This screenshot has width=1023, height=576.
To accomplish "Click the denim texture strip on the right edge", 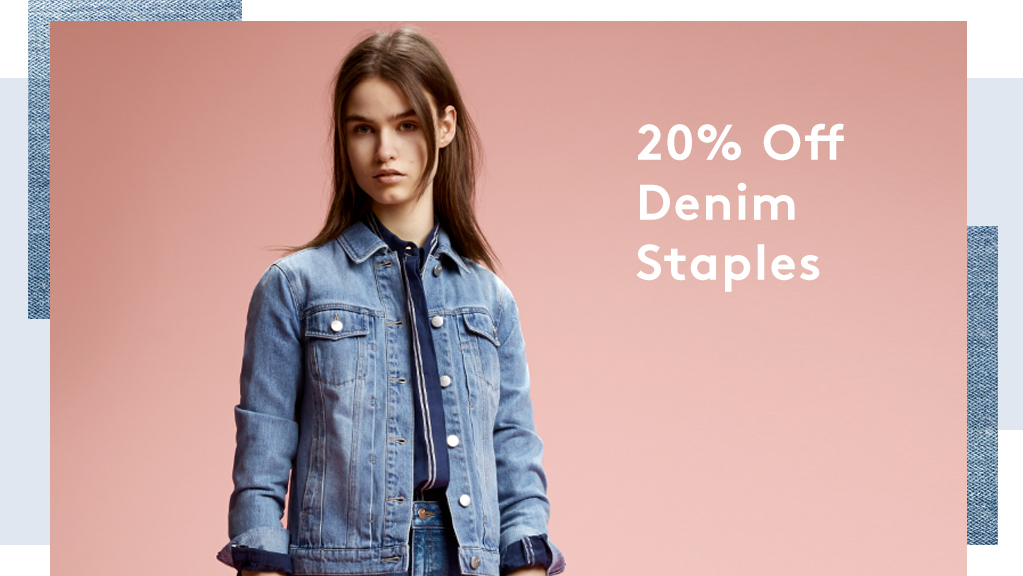I will (982, 385).
